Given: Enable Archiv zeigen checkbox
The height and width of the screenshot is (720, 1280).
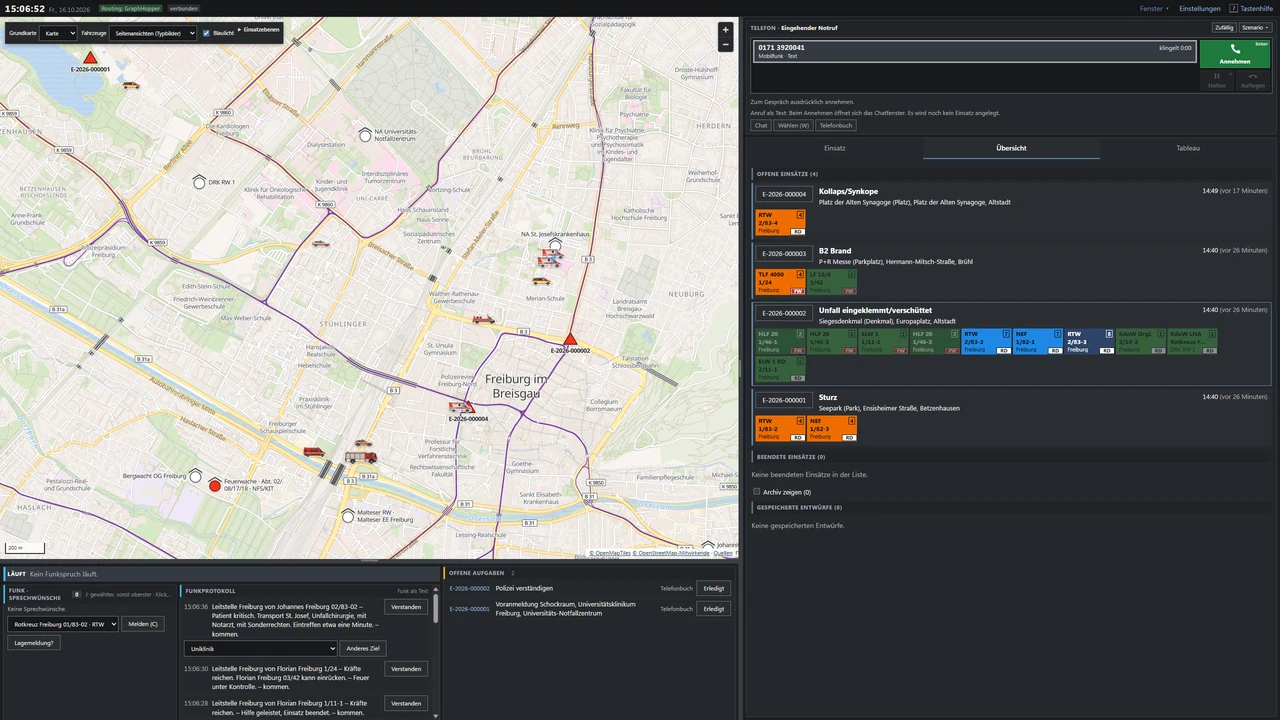Looking at the screenshot, I should tap(756, 492).
